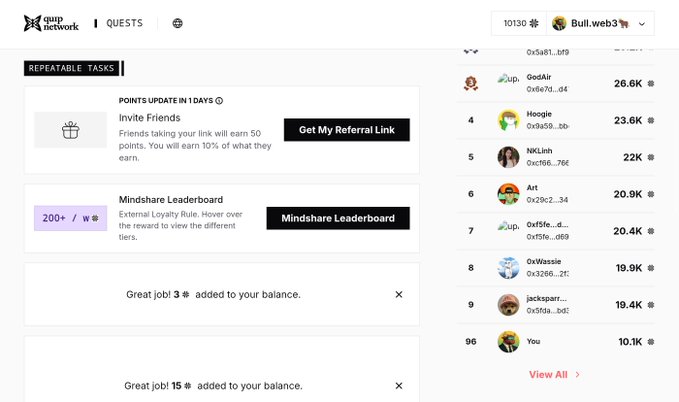679x402 pixels.
Task: Click the You leaderboard row name
Action: pyautogui.click(x=533, y=341)
